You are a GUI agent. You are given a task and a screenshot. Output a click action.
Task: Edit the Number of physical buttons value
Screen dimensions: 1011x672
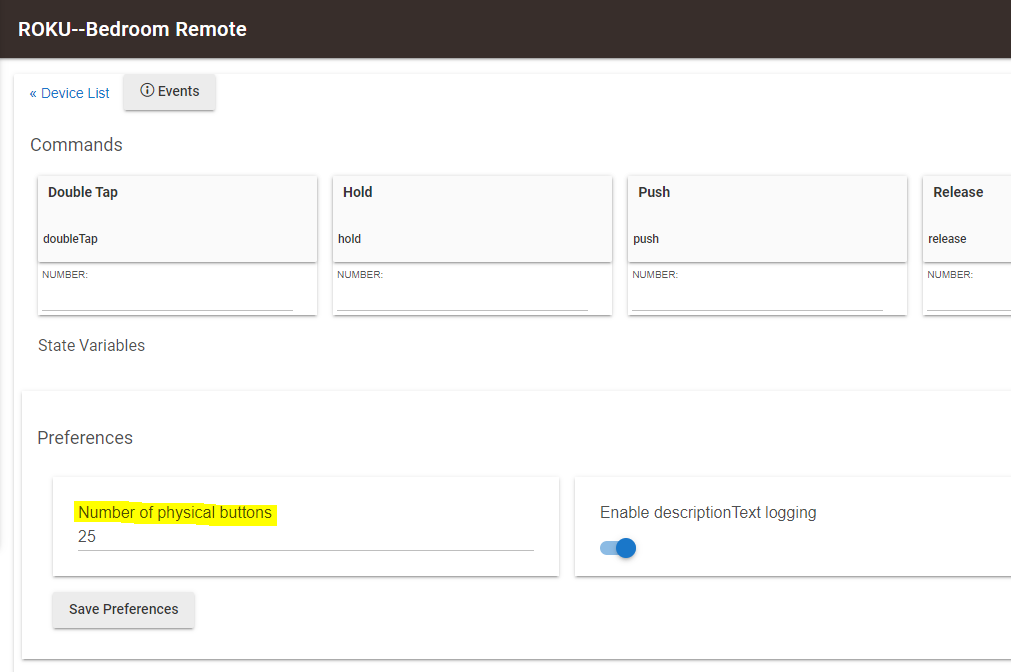(300, 536)
